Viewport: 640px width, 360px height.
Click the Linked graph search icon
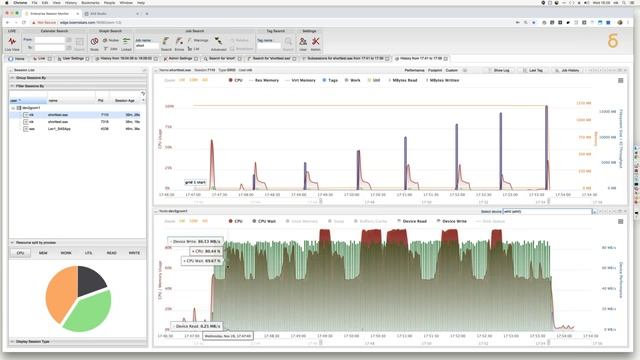pos(126,43)
